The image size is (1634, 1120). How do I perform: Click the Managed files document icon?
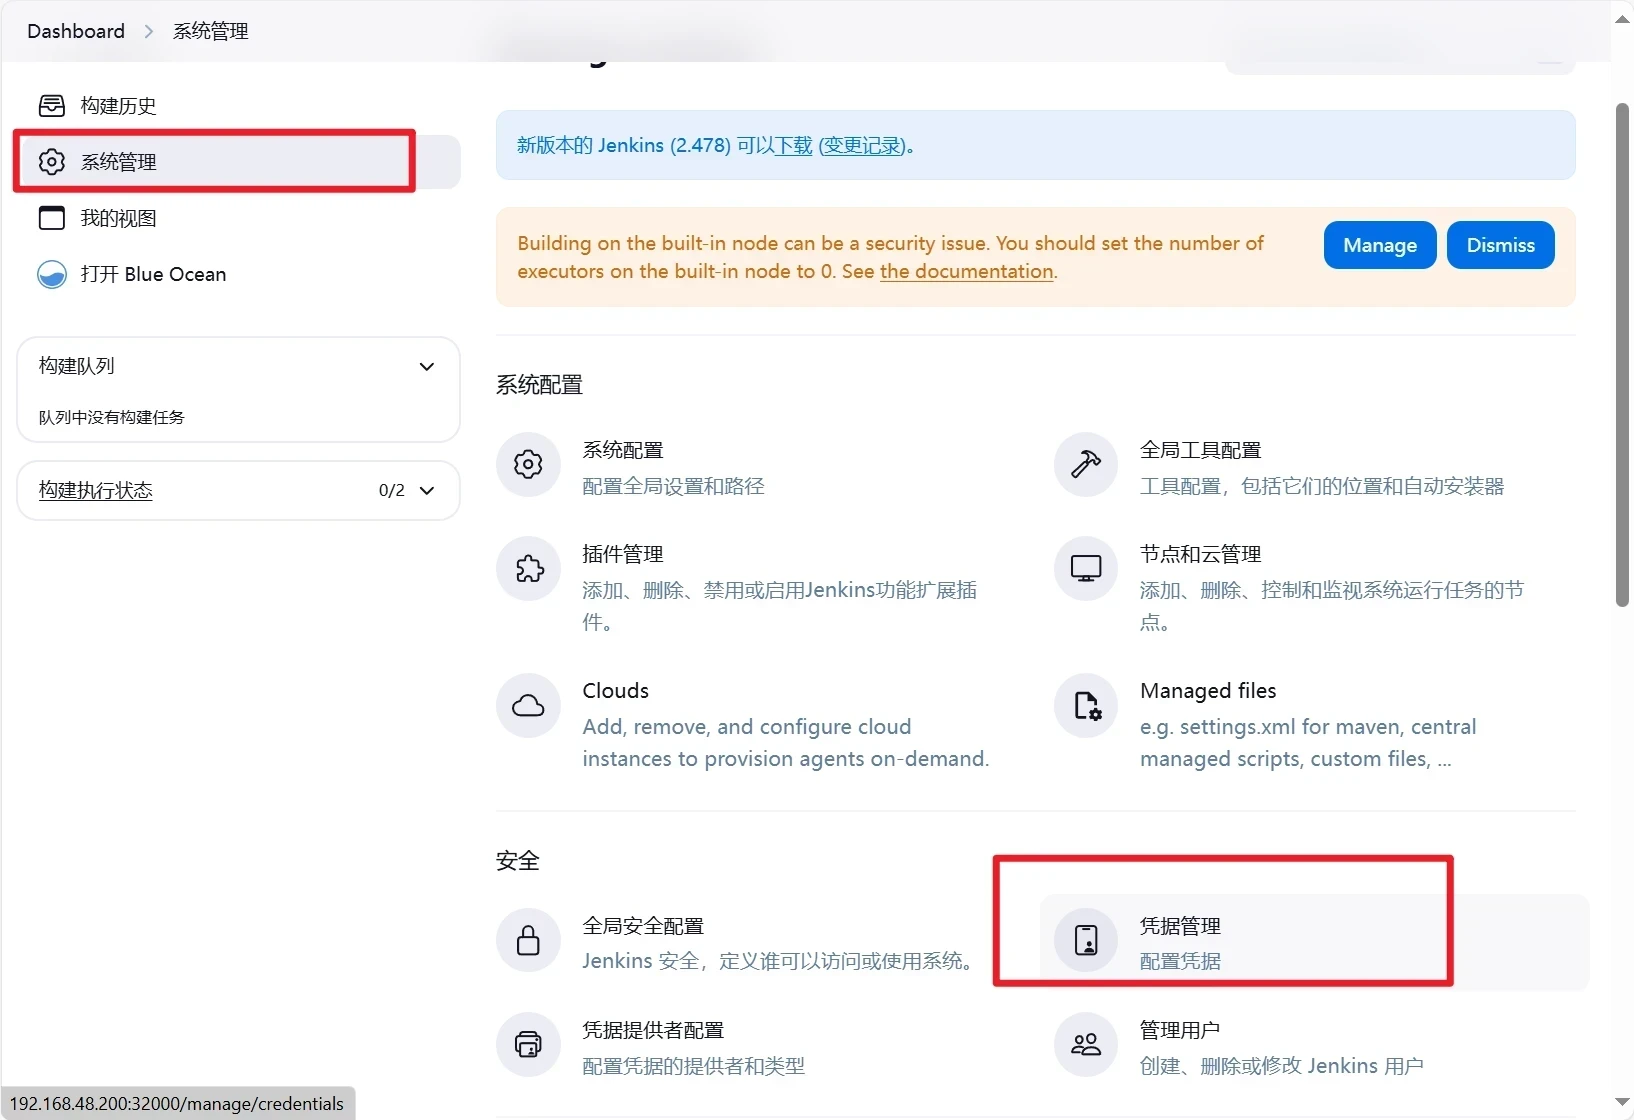point(1085,706)
